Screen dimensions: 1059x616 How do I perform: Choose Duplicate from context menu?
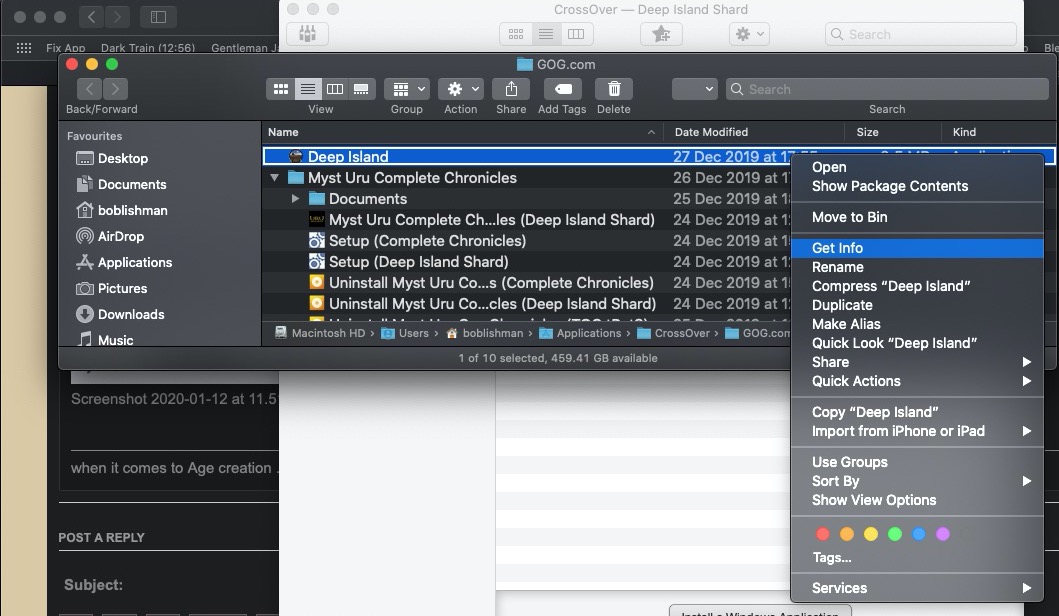point(917,305)
